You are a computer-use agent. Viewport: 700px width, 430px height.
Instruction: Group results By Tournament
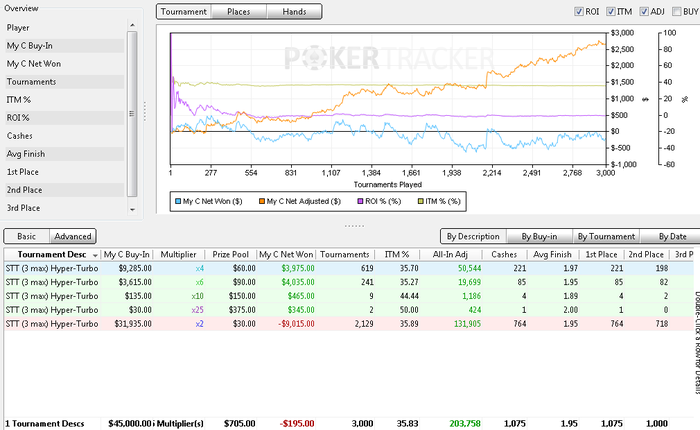click(606, 236)
